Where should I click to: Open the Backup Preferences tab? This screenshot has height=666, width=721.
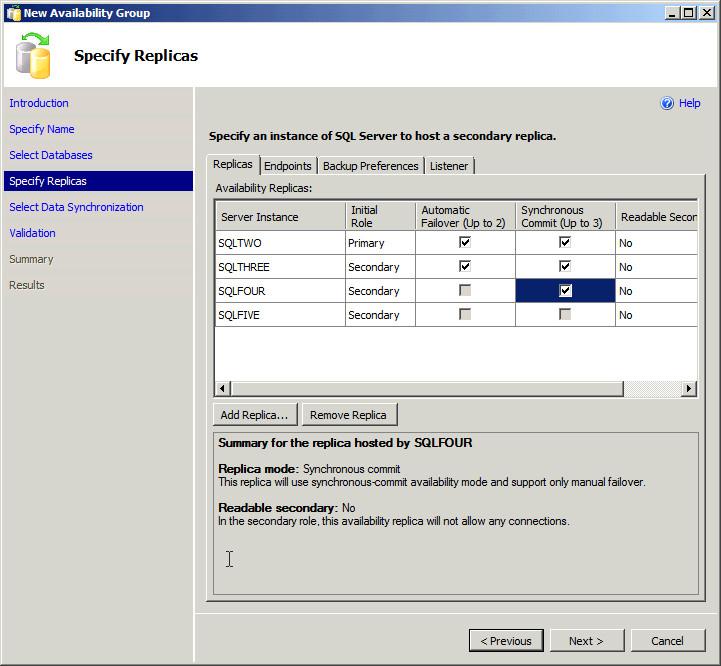371,166
